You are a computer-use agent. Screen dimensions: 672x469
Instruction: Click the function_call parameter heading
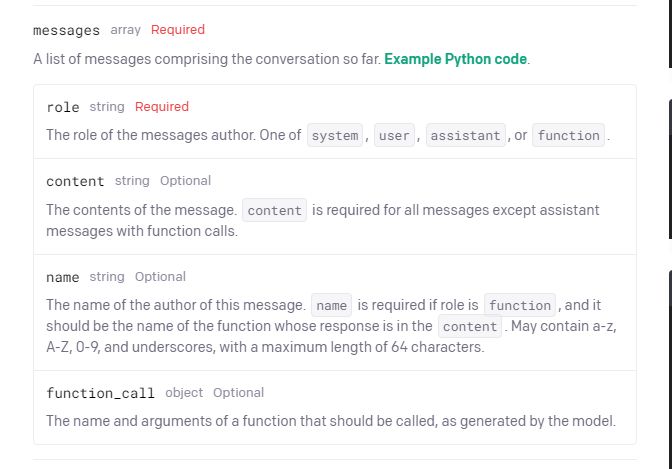pos(100,393)
